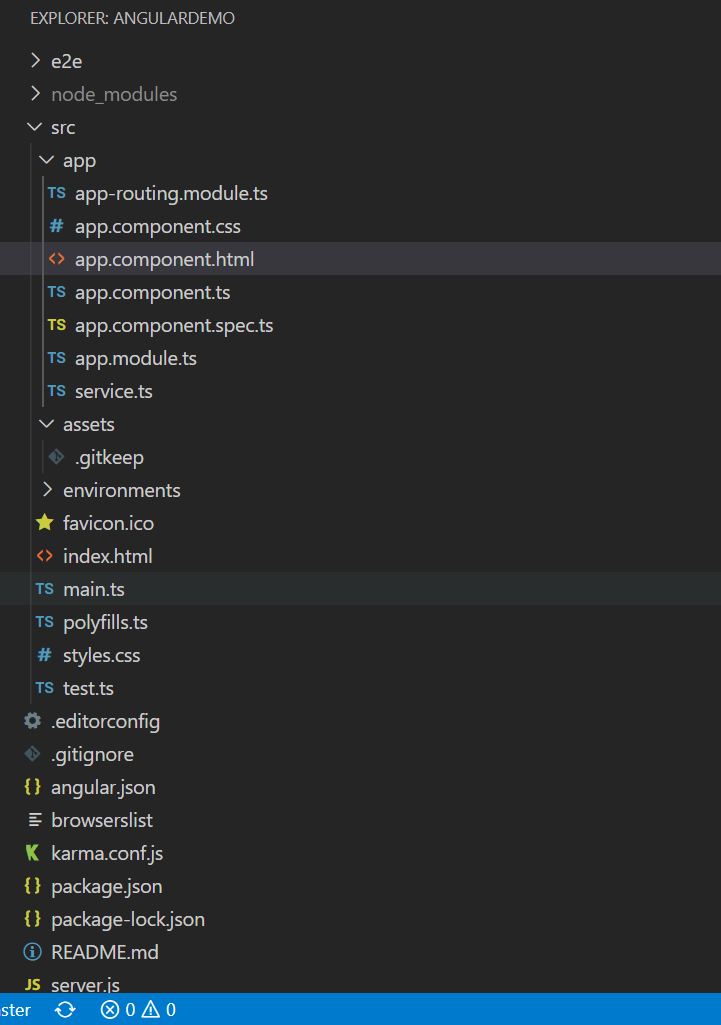Collapse the assets folder
Image resolution: width=721 pixels, height=1025 pixels.
(x=46, y=424)
